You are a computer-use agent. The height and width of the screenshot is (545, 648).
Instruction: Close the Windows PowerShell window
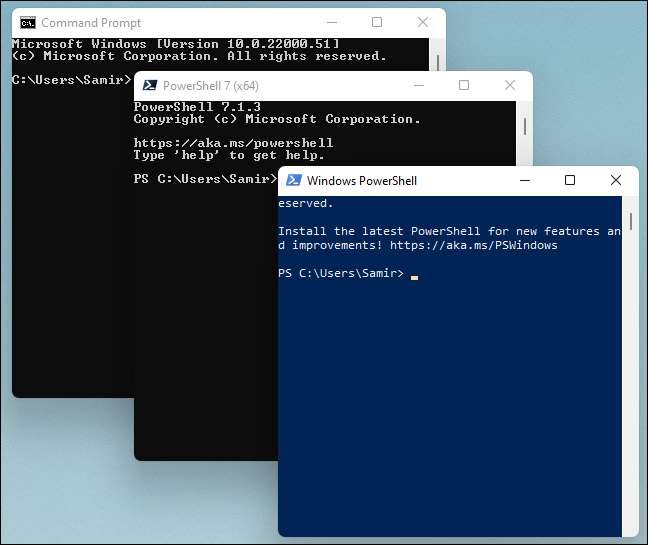(x=616, y=180)
